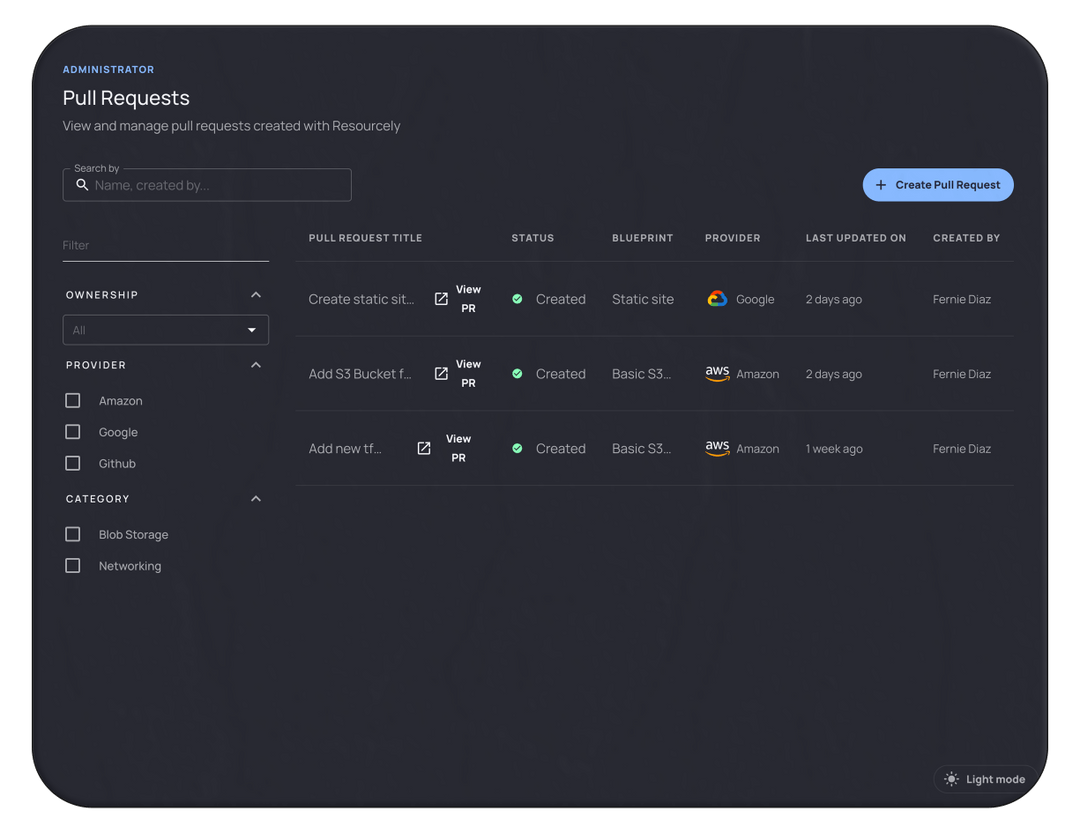The height and width of the screenshot is (833, 1080).
Task: Click the external link icon on Add new tf row
Action: [x=424, y=448]
